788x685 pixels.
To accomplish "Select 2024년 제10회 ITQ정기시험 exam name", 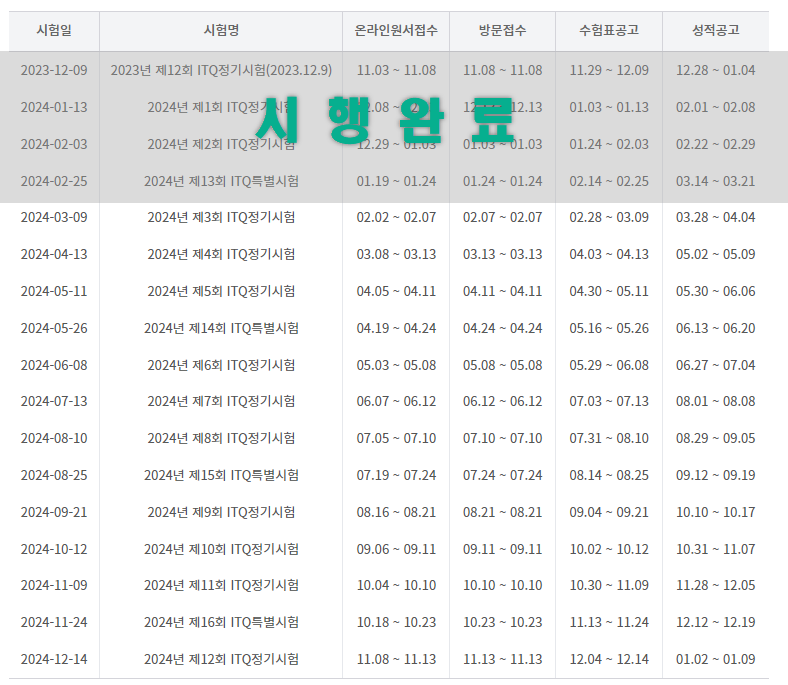I will coord(221,549).
